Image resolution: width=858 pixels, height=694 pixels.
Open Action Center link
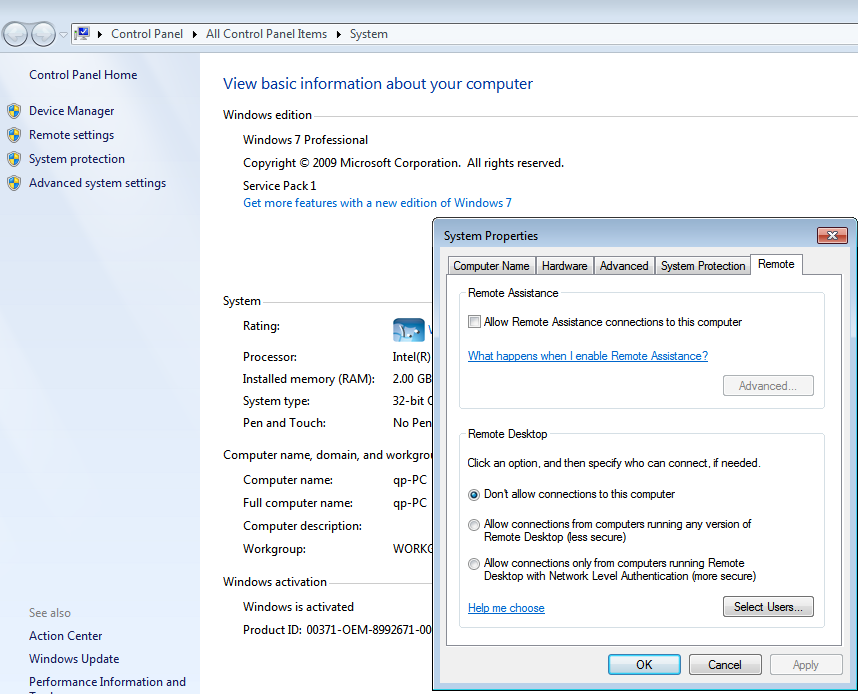66,635
